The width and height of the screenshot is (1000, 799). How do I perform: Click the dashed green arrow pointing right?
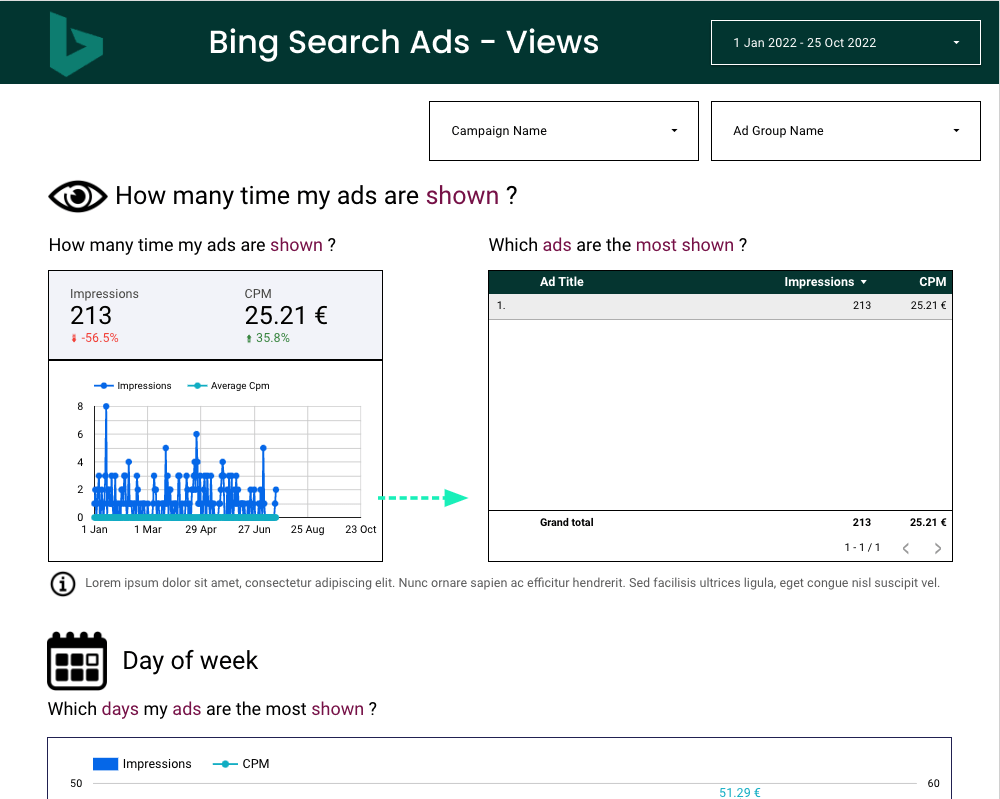coord(424,498)
